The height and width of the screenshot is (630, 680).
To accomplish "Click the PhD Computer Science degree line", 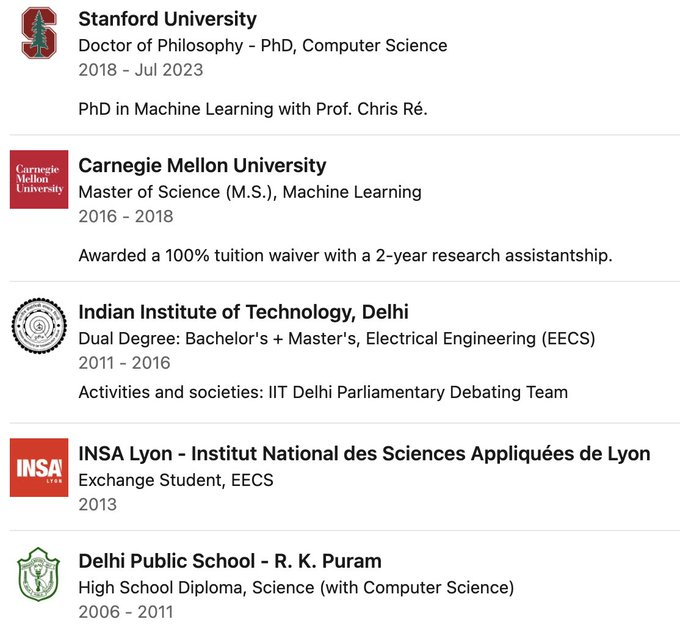I will click(x=262, y=45).
